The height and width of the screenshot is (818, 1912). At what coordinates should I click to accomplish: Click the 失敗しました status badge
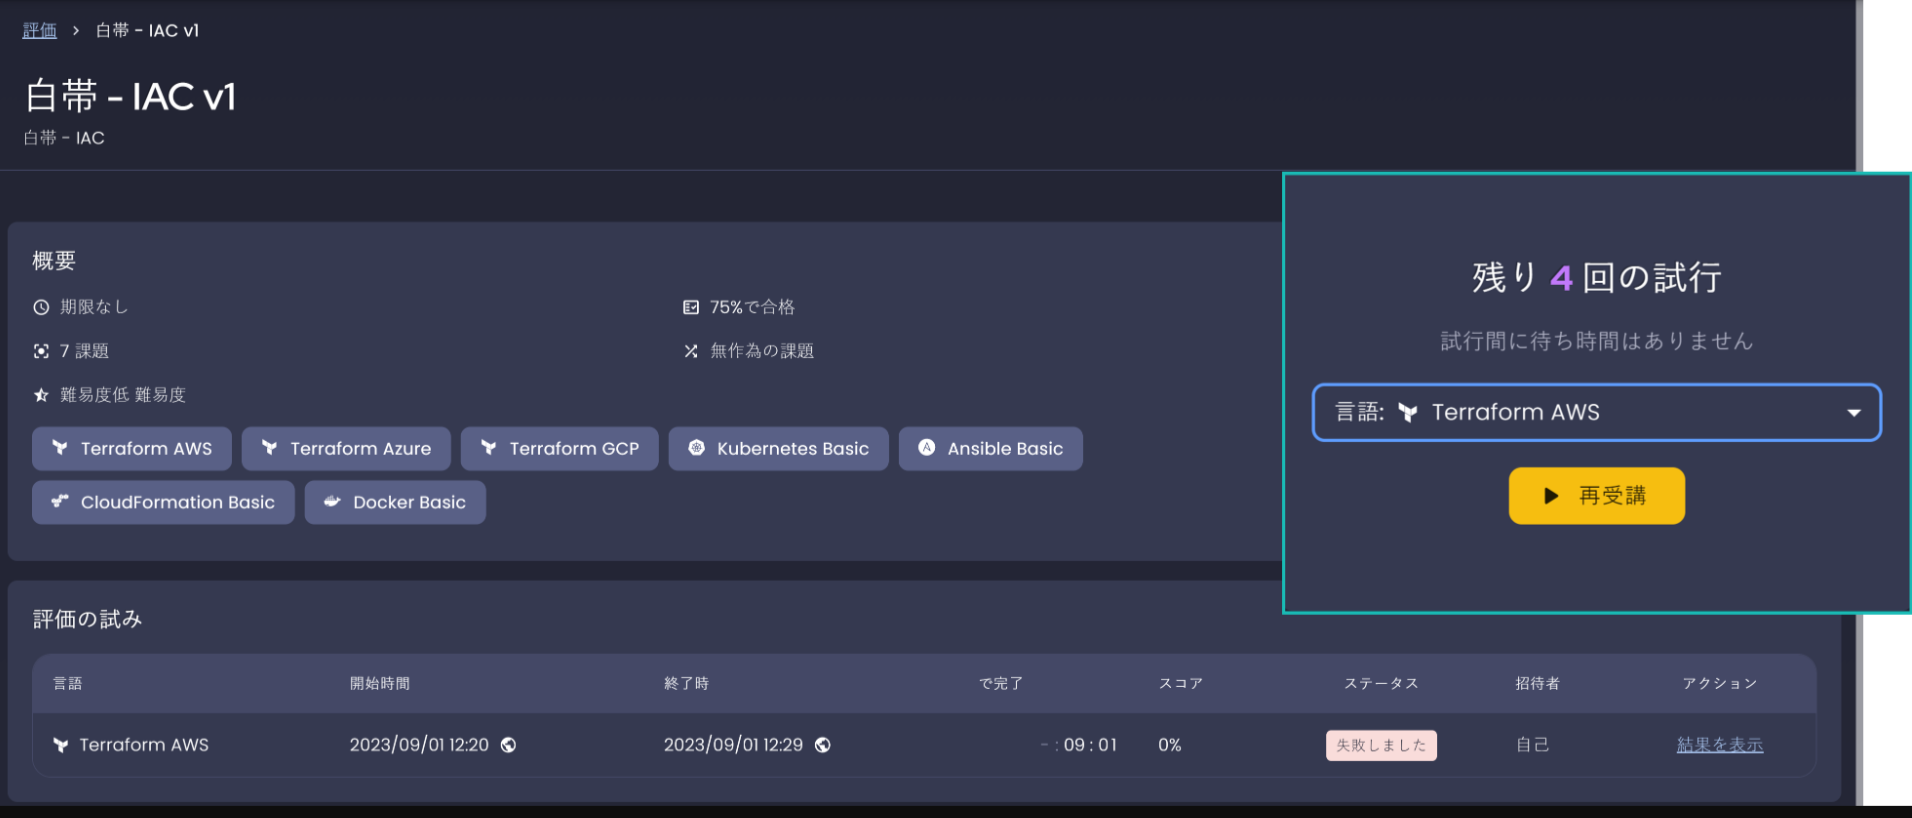click(1380, 745)
